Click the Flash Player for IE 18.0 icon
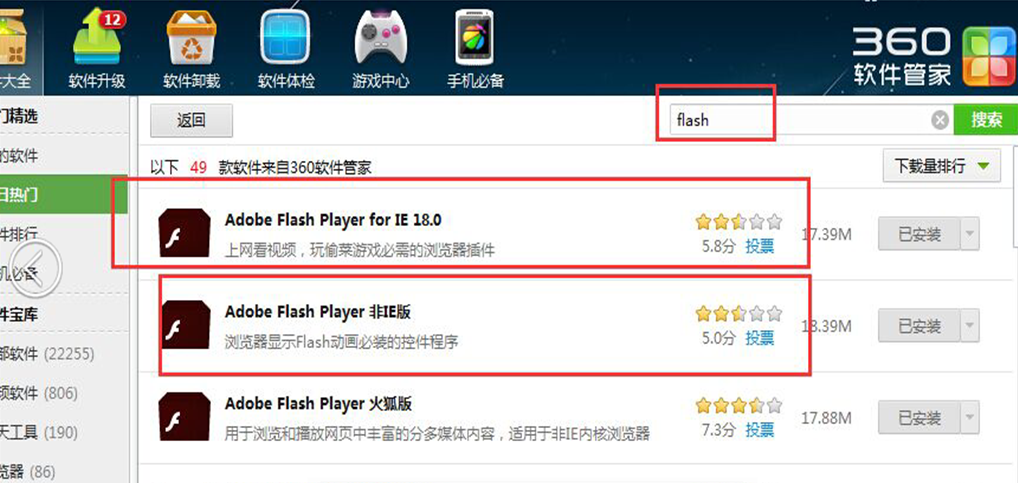The height and width of the screenshot is (483, 1018). tap(184, 232)
